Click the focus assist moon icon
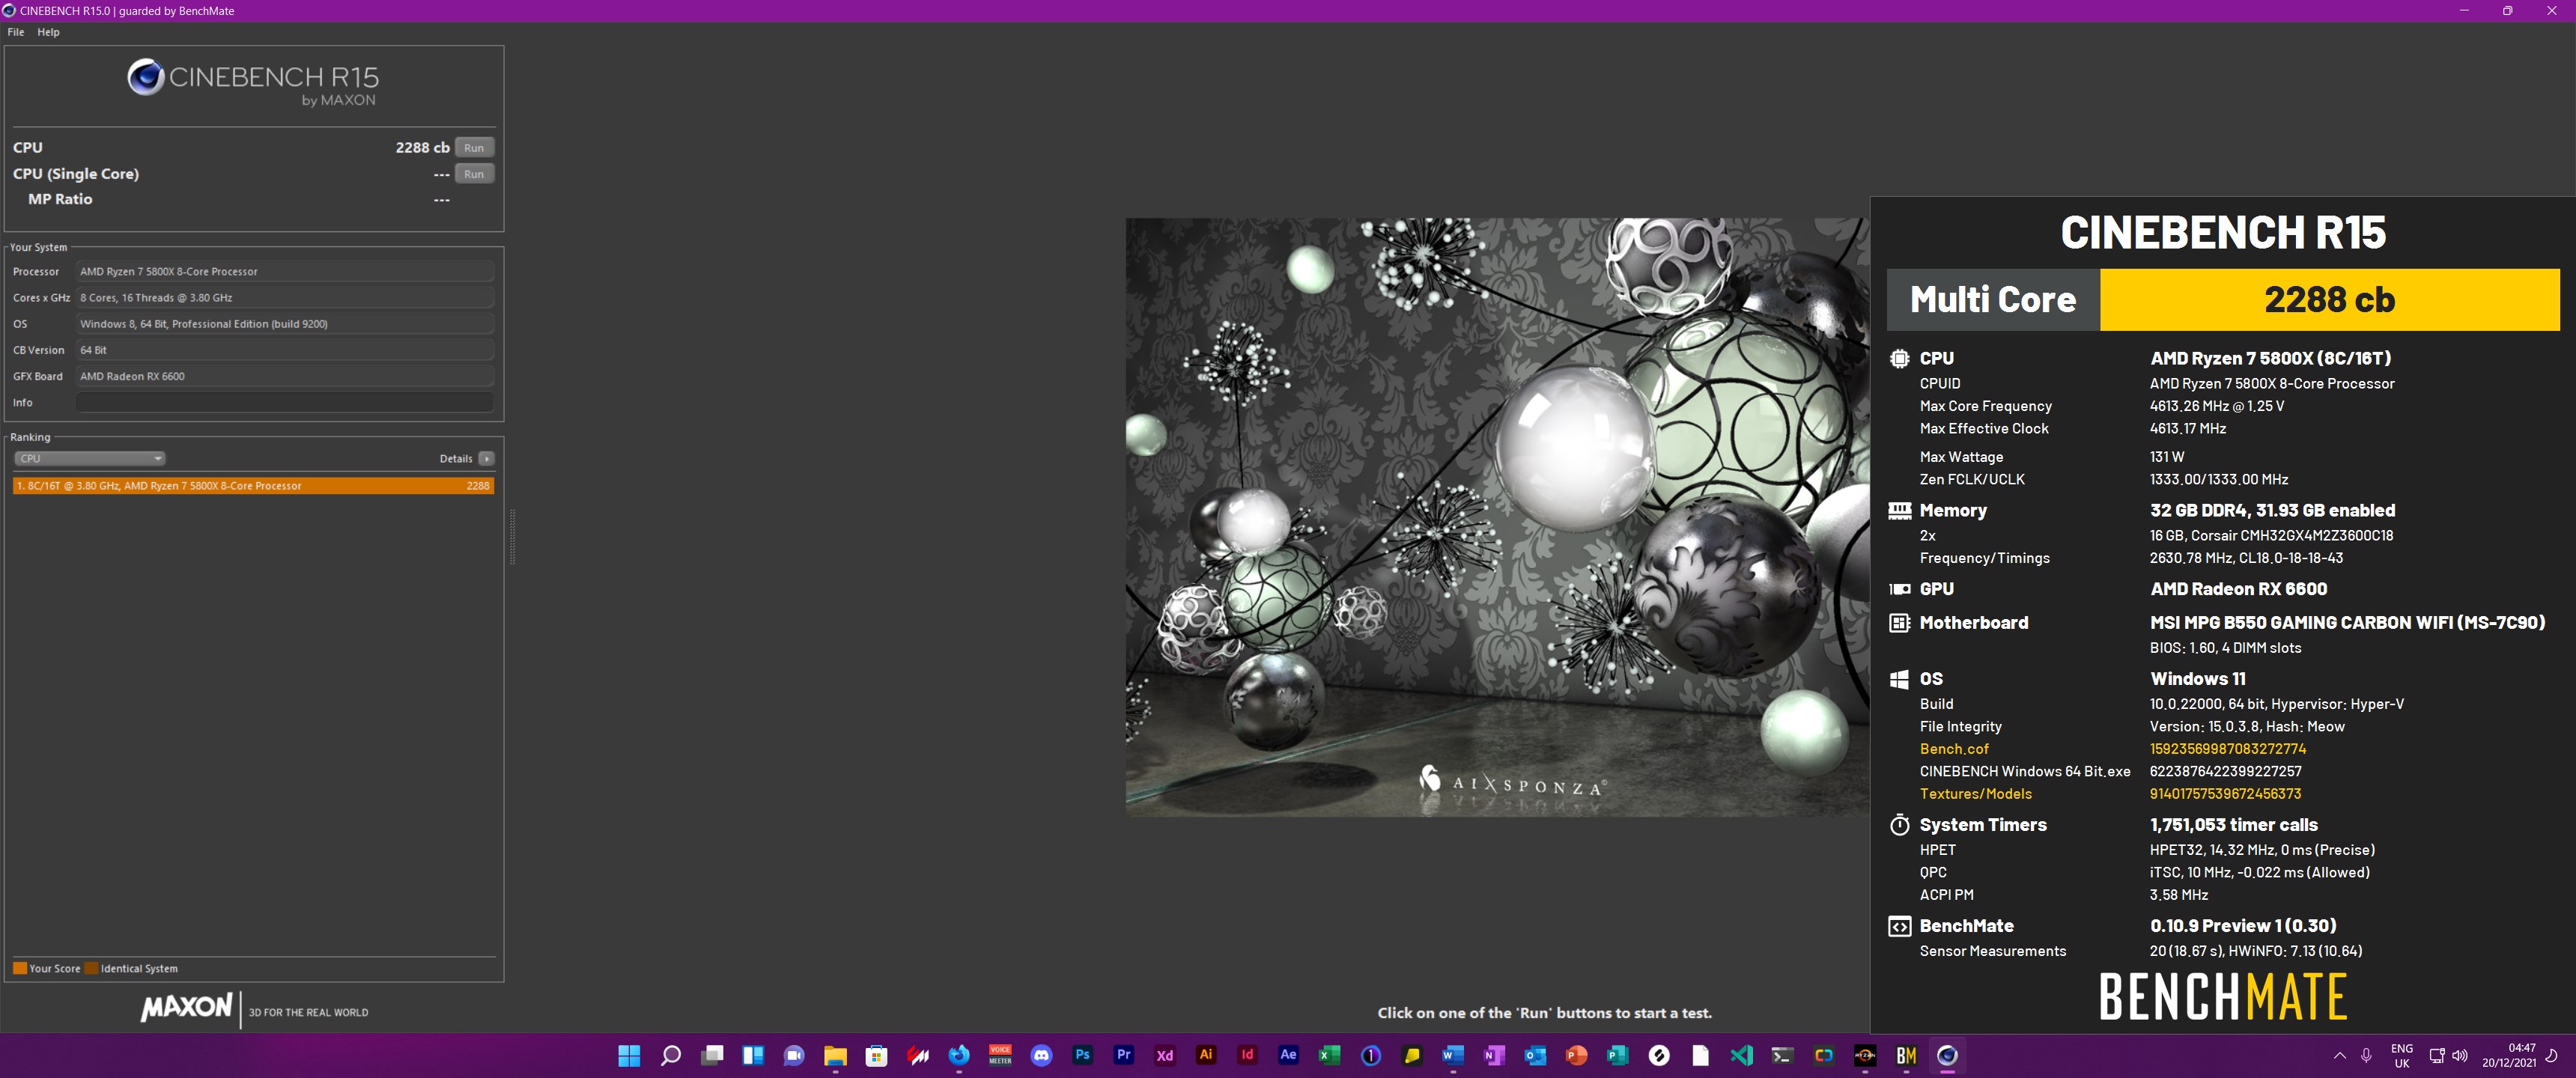Screen dimensions: 2576x1078 coord(2552,1055)
